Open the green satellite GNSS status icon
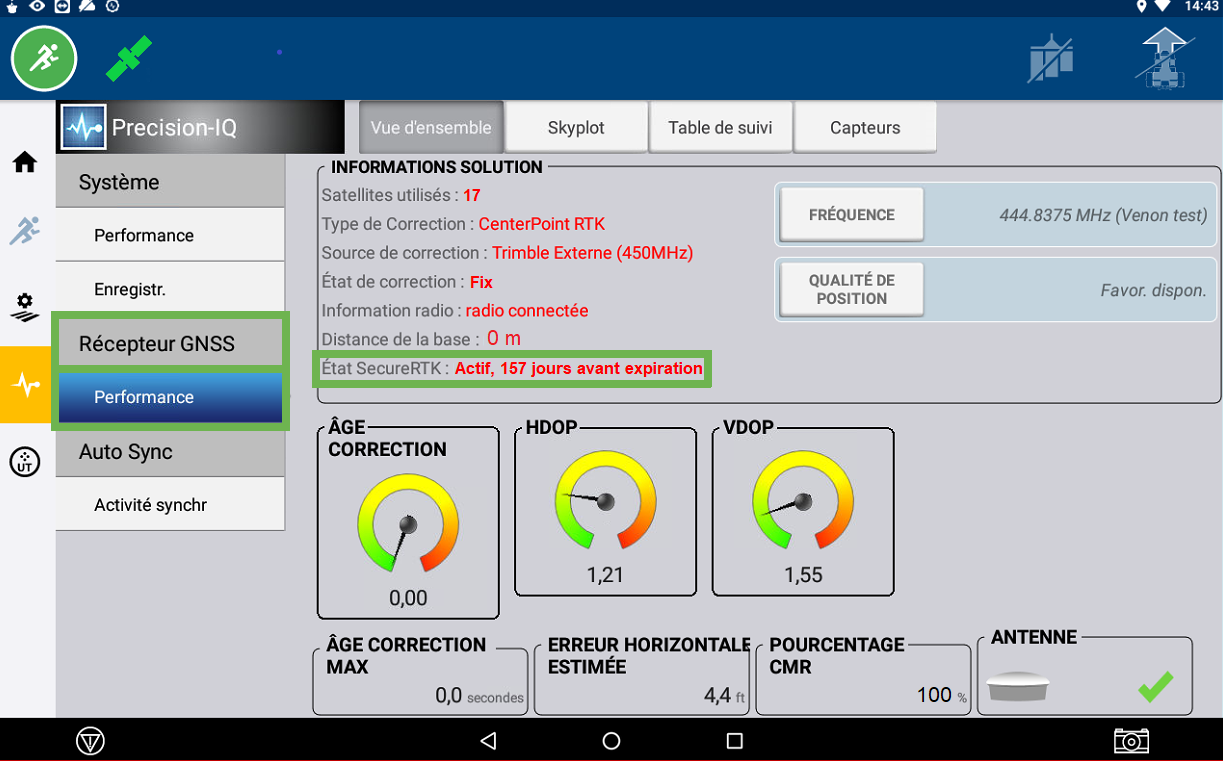This screenshot has width=1223, height=761. 129,59
